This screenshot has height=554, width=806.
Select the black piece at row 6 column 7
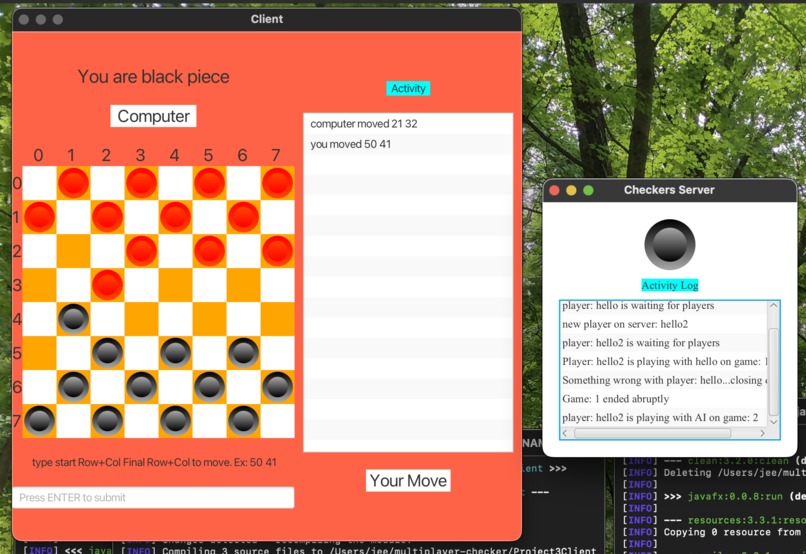278,387
